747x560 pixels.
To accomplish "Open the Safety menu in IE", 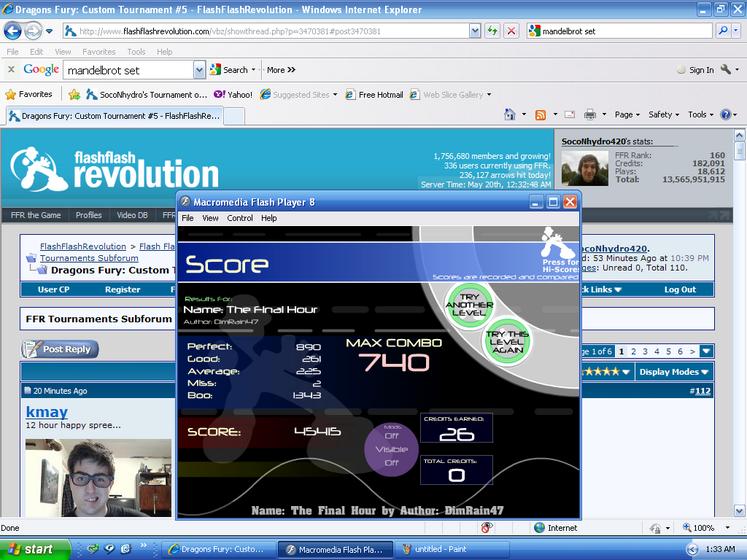I will point(663,114).
